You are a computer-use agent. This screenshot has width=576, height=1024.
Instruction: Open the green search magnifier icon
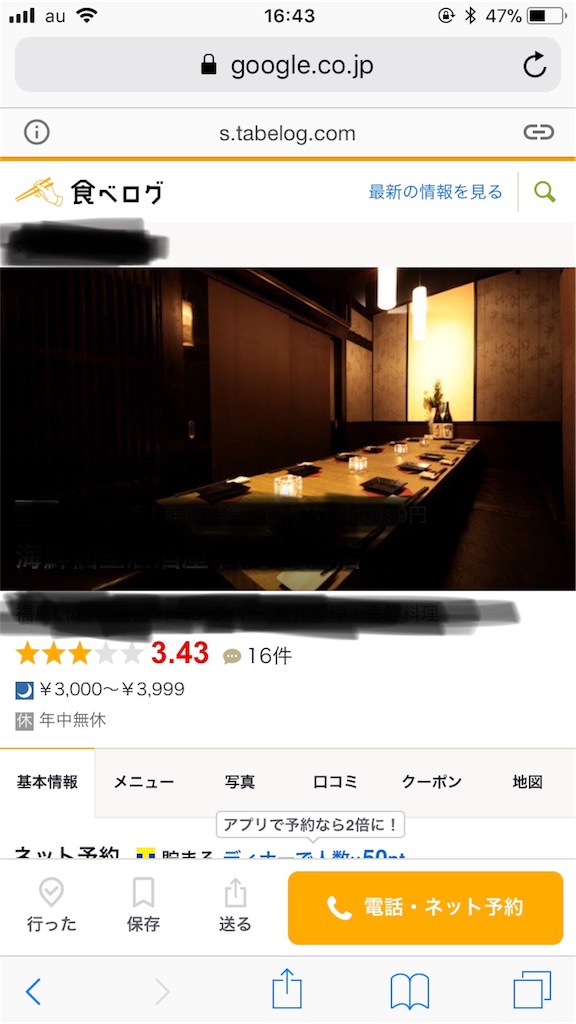[545, 192]
